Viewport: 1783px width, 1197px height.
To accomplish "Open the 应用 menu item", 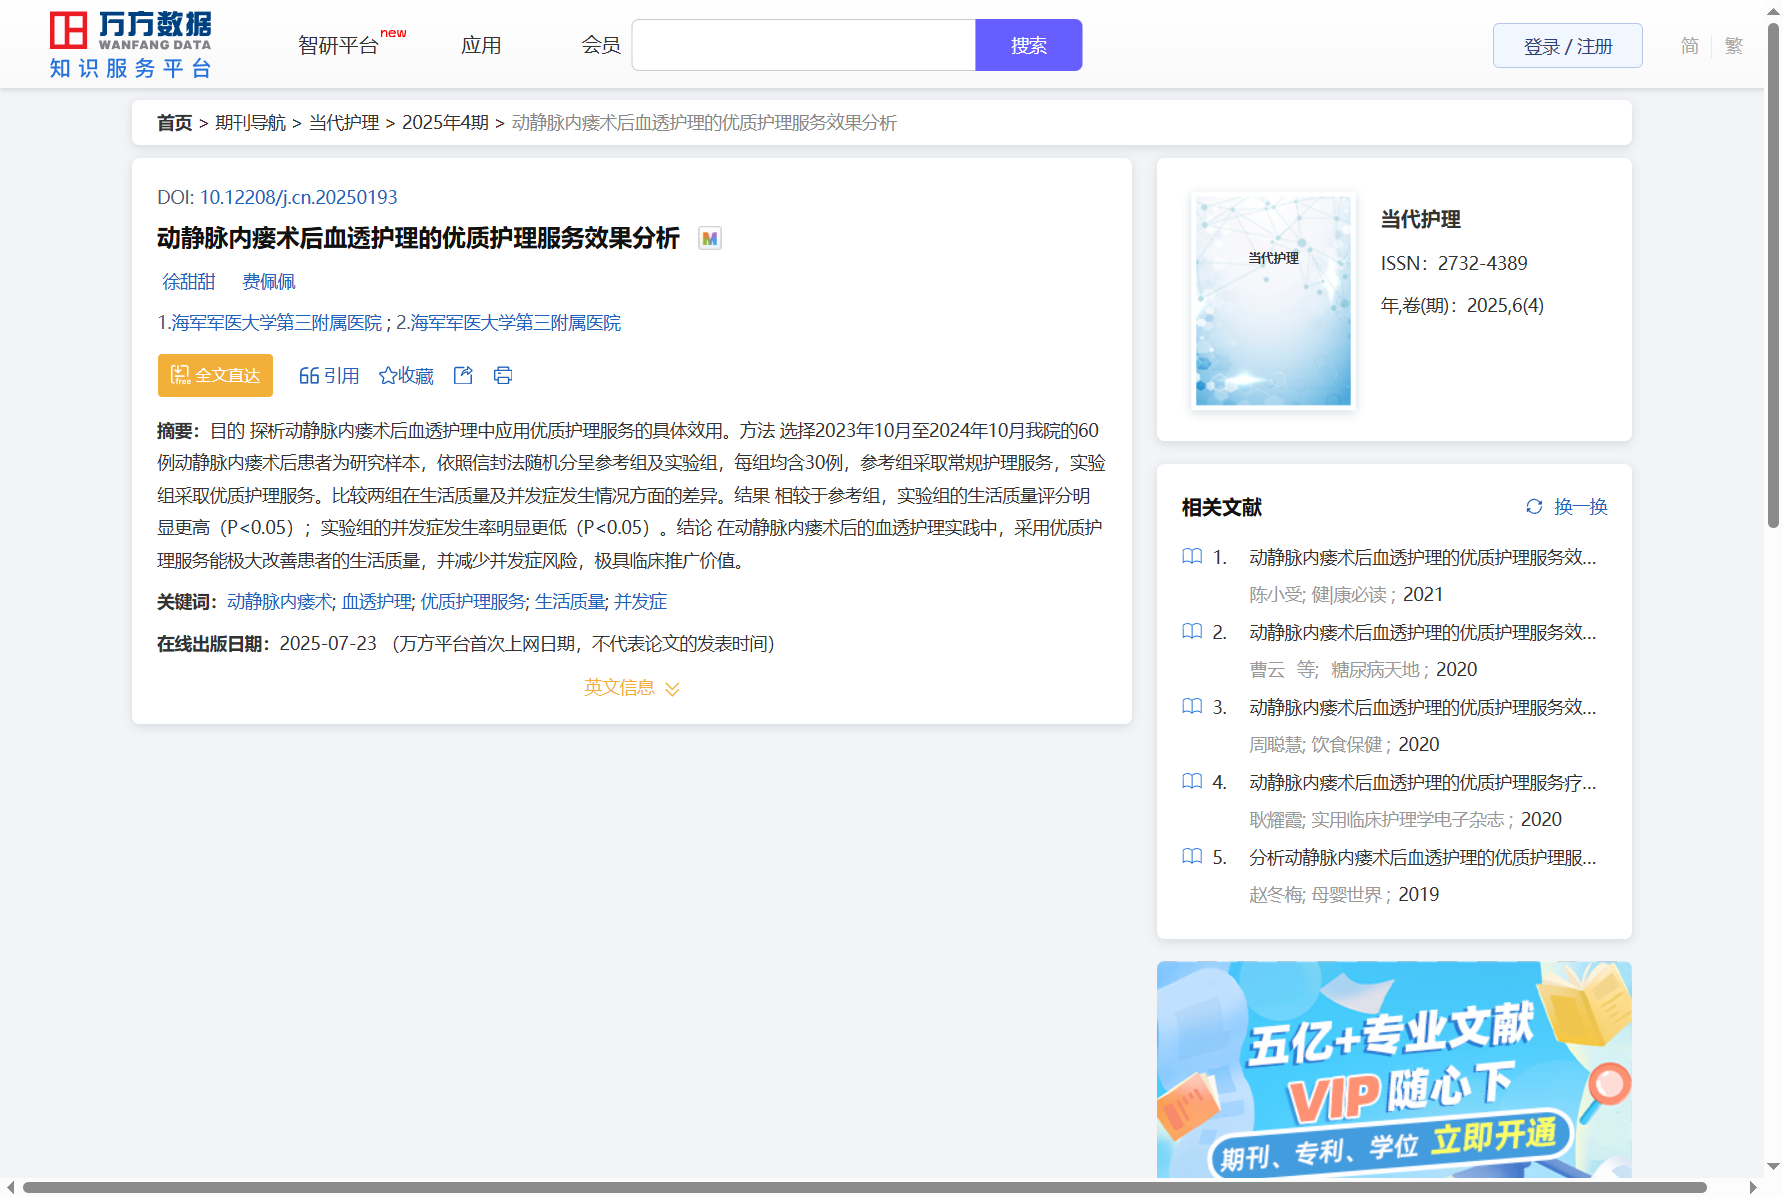I will pyautogui.click(x=481, y=46).
